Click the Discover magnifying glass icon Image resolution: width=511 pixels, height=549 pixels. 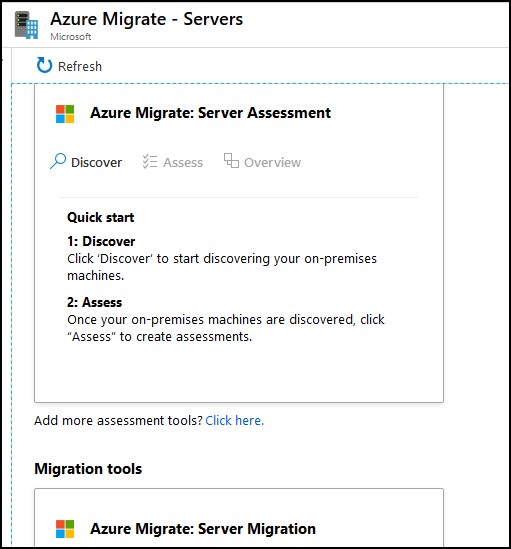(x=58, y=161)
